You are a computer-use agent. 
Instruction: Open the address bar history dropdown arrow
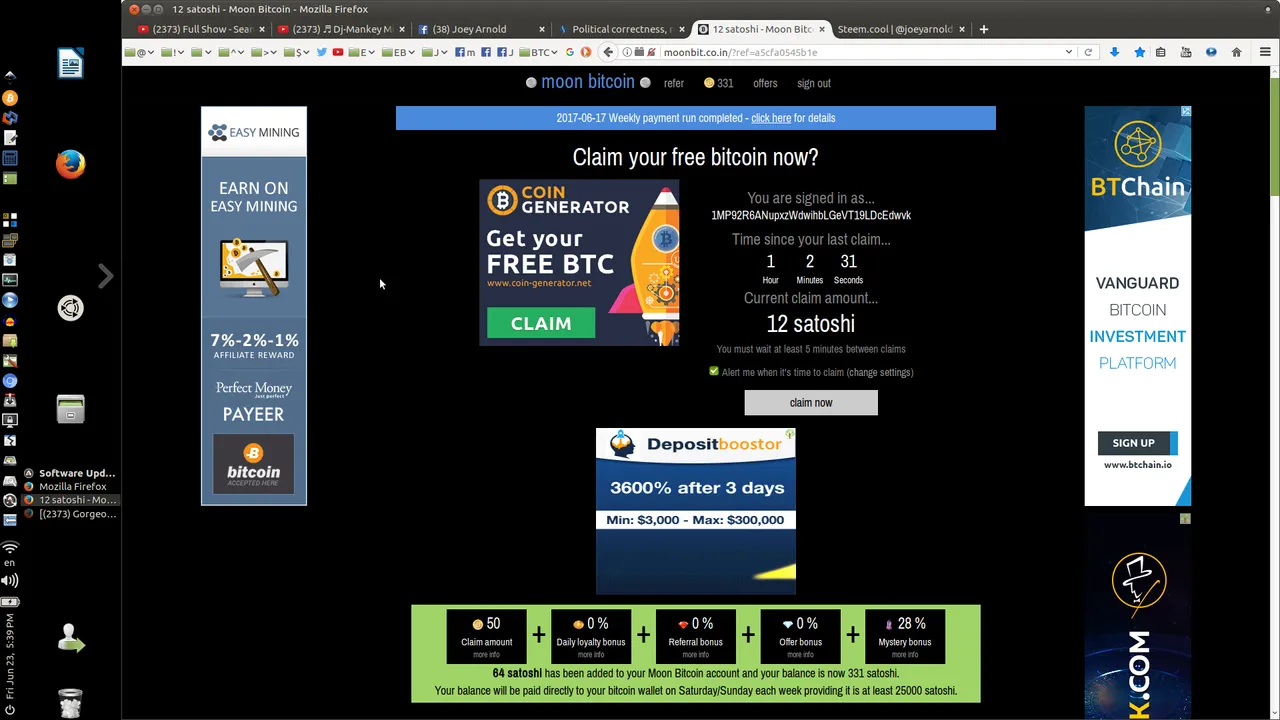click(x=1069, y=52)
